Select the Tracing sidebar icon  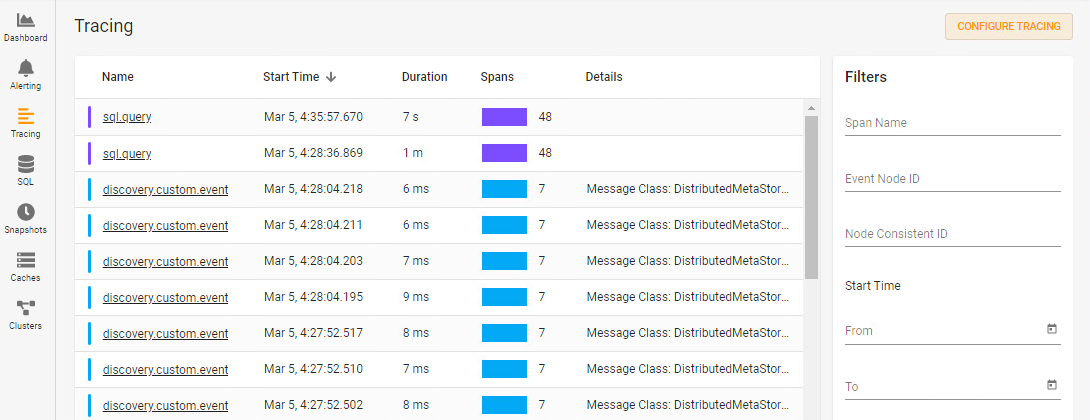(x=26, y=116)
